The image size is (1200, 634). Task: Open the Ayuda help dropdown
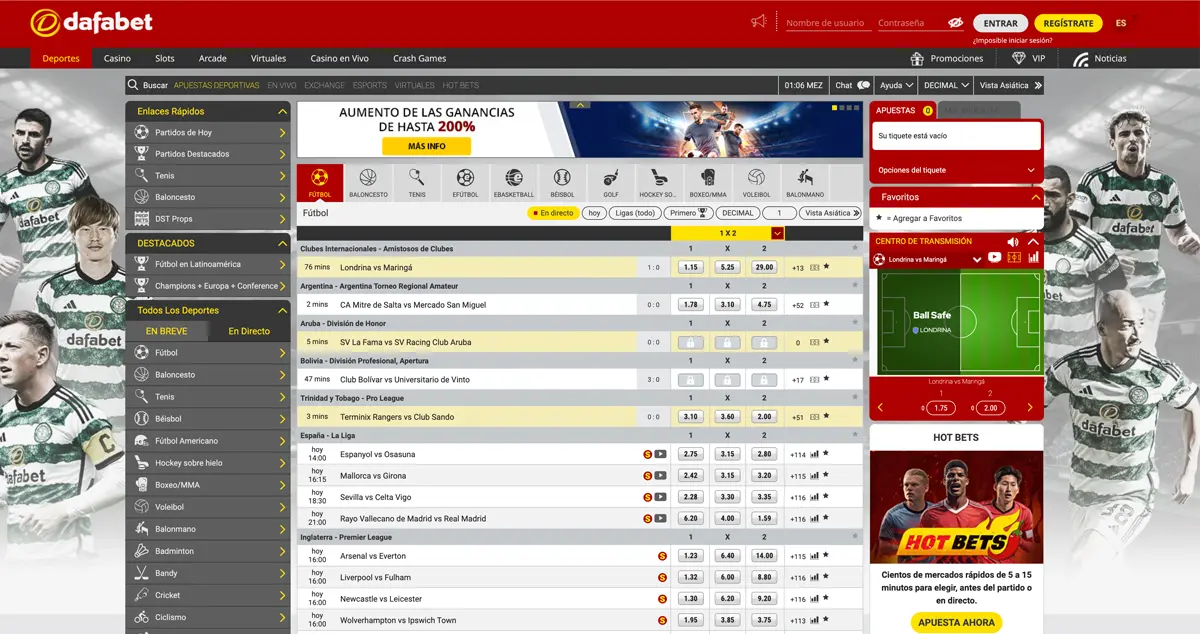tap(896, 86)
